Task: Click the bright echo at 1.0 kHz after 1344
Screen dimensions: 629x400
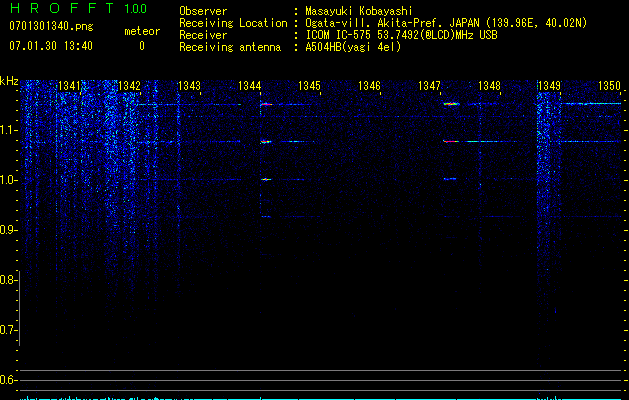Action: [x=266, y=179]
